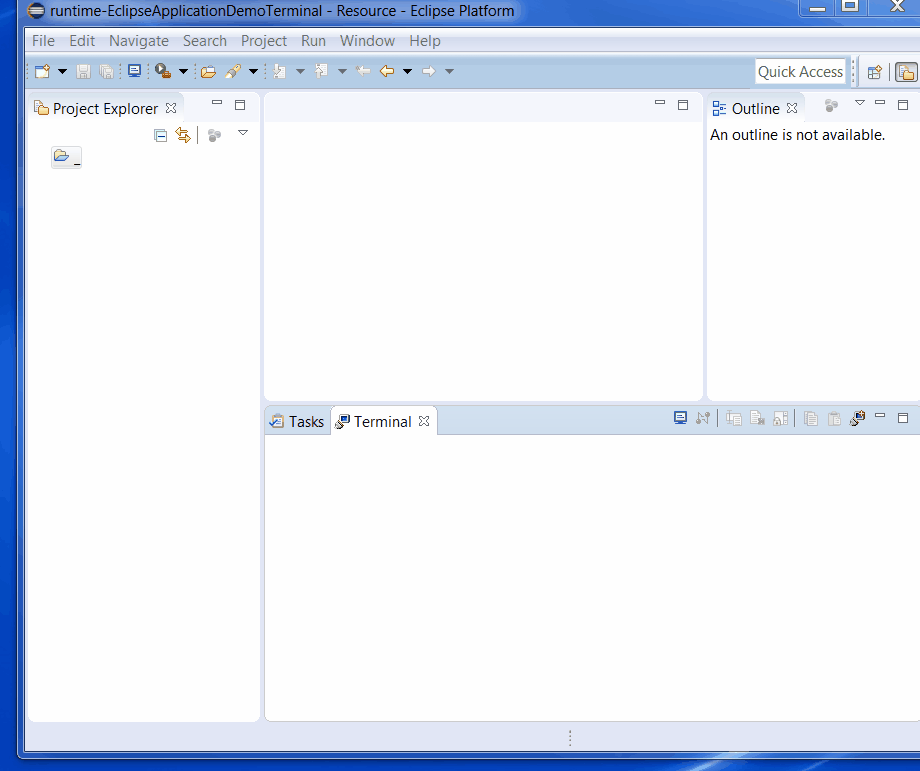Expand the External Tools dropdown arrow
Image resolution: width=920 pixels, height=771 pixels.
coord(183,71)
